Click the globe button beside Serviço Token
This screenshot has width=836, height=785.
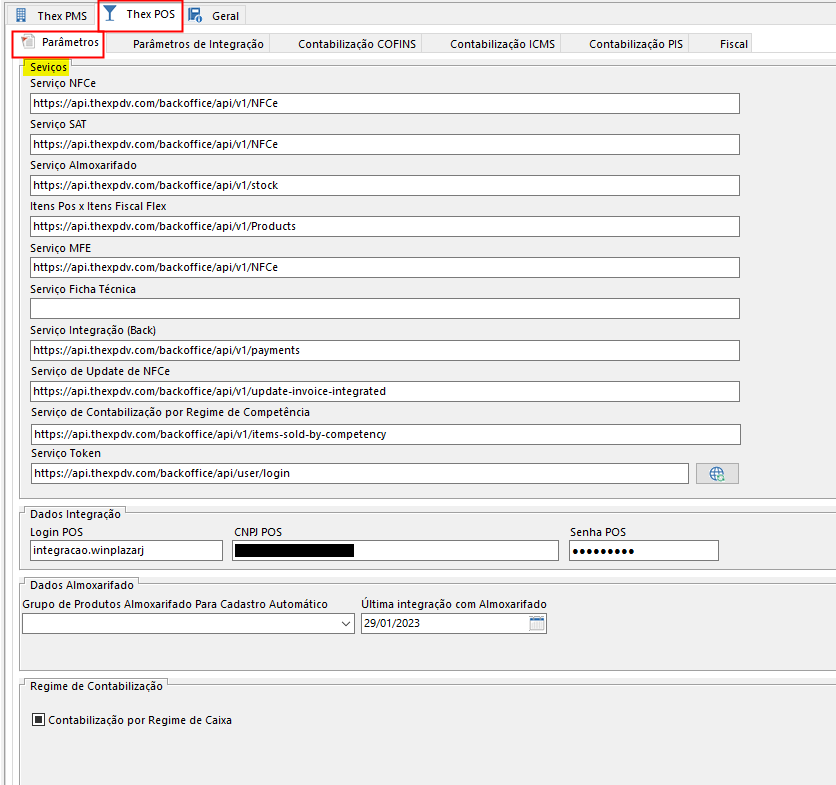tap(717, 474)
